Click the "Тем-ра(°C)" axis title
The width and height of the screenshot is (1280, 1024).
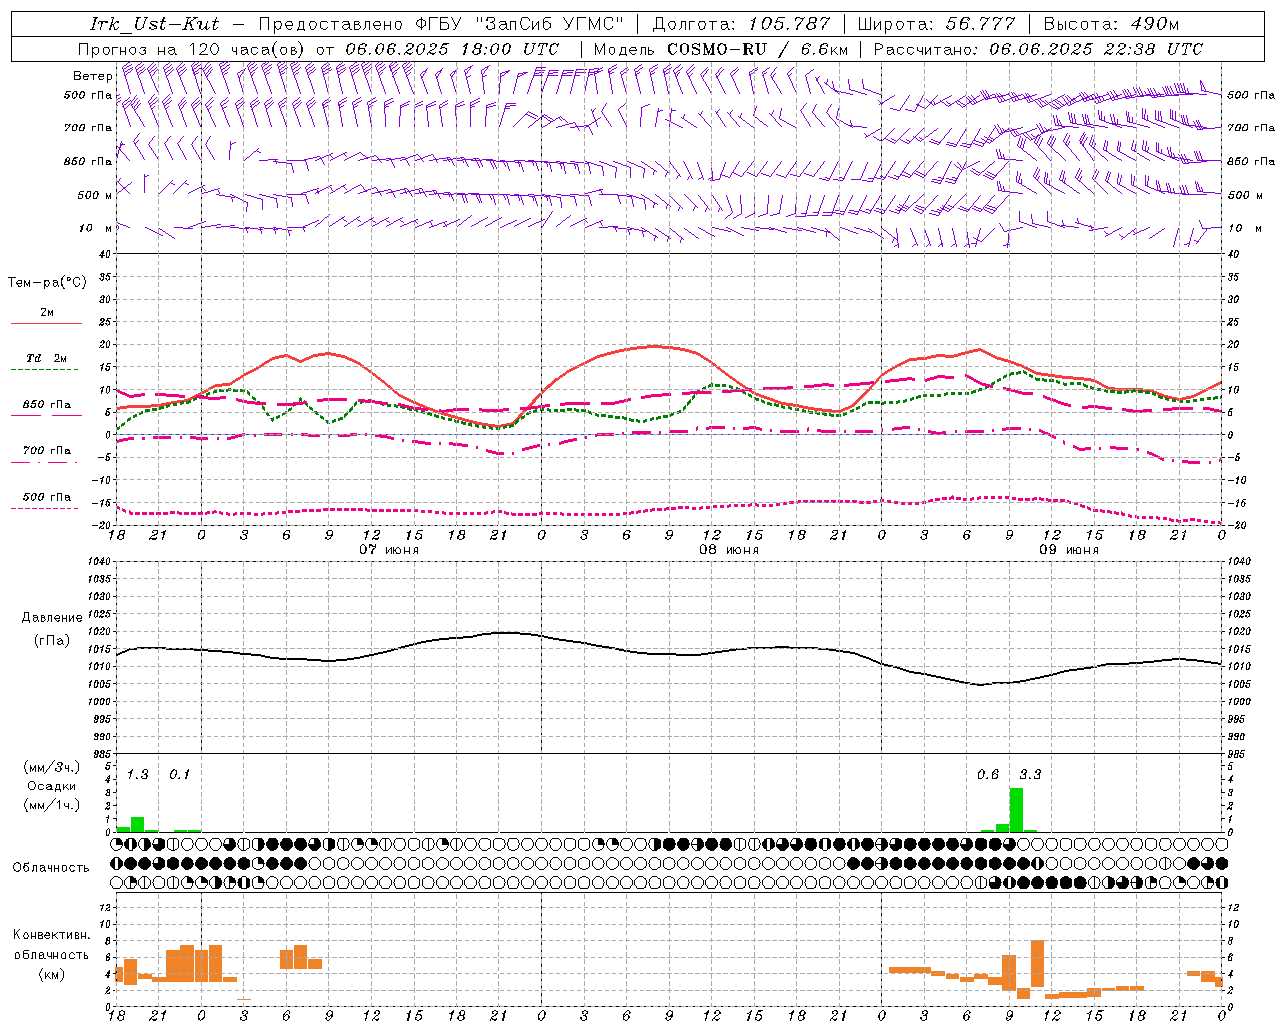[47, 283]
